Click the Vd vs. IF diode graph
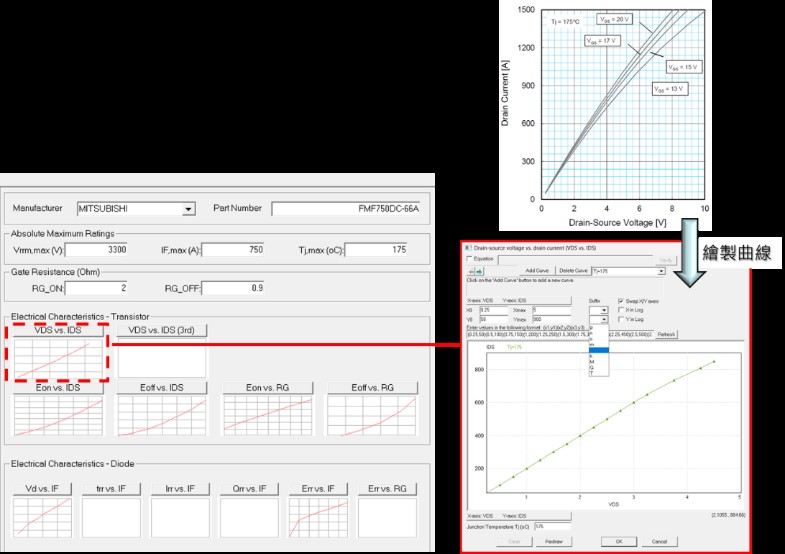This screenshot has width=785, height=554. [x=49, y=516]
